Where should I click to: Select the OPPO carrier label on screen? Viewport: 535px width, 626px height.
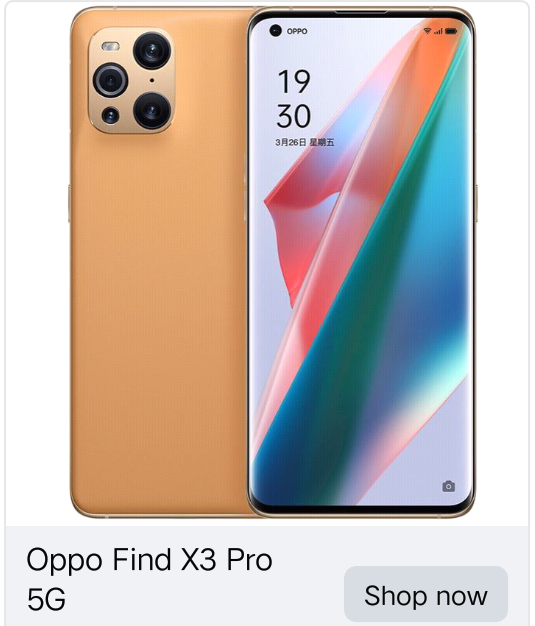pos(297,31)
